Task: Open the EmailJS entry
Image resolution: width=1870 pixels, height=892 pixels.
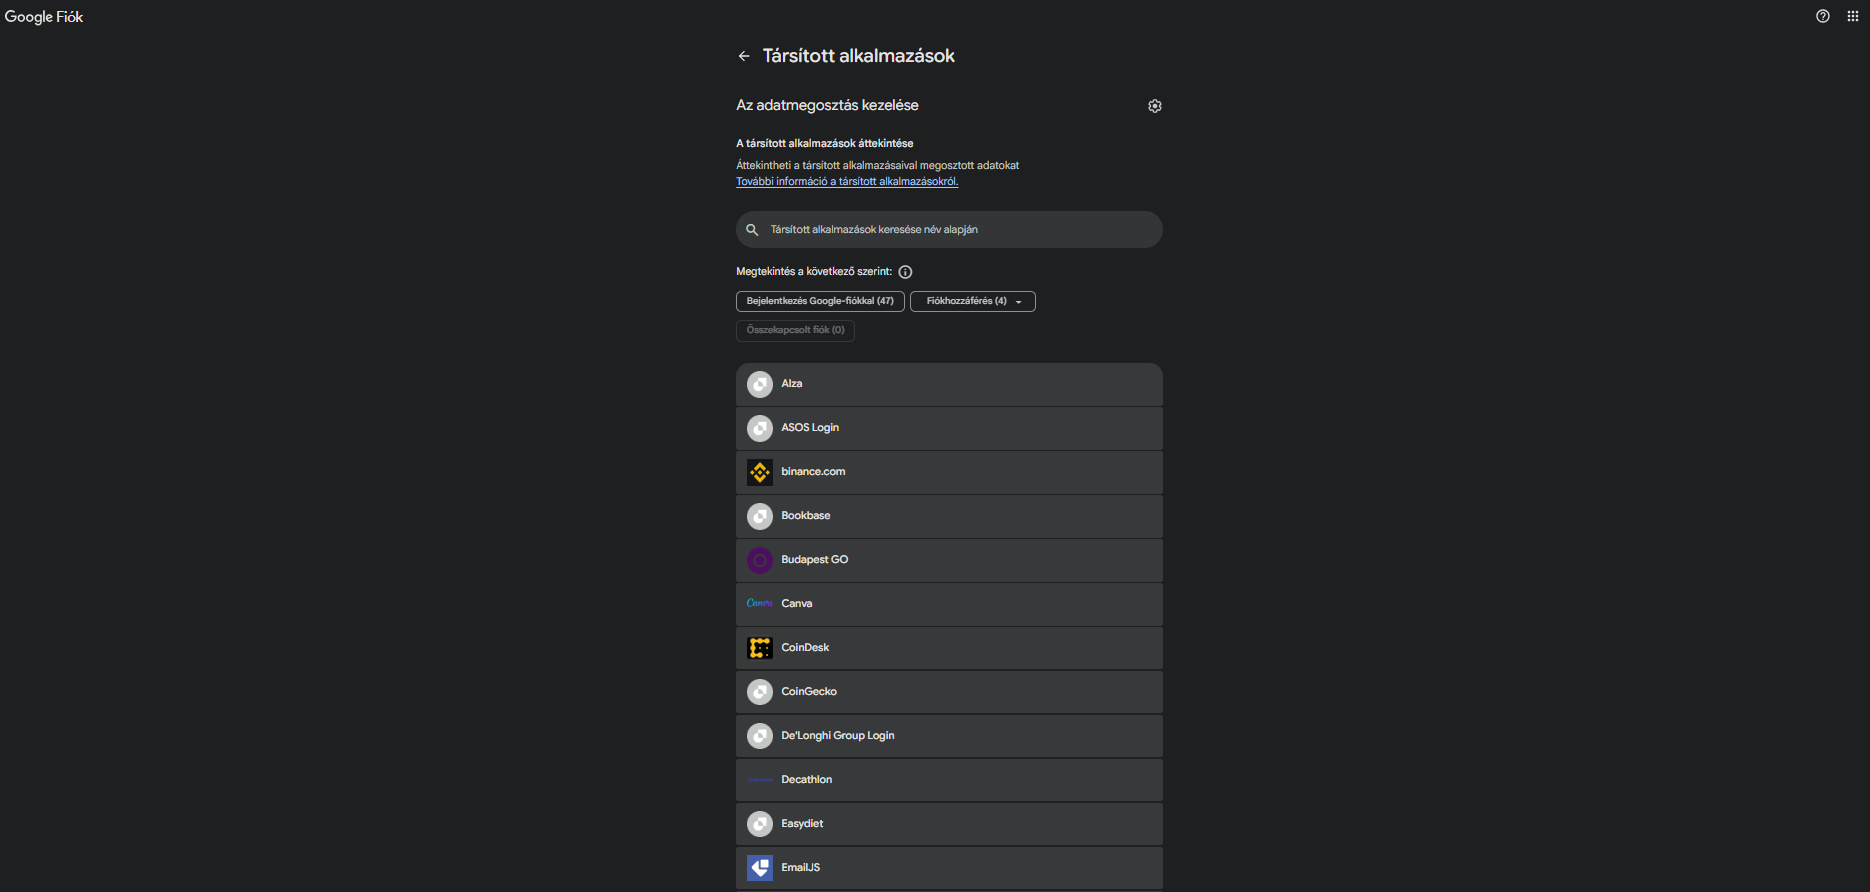Action: (949, 868)
